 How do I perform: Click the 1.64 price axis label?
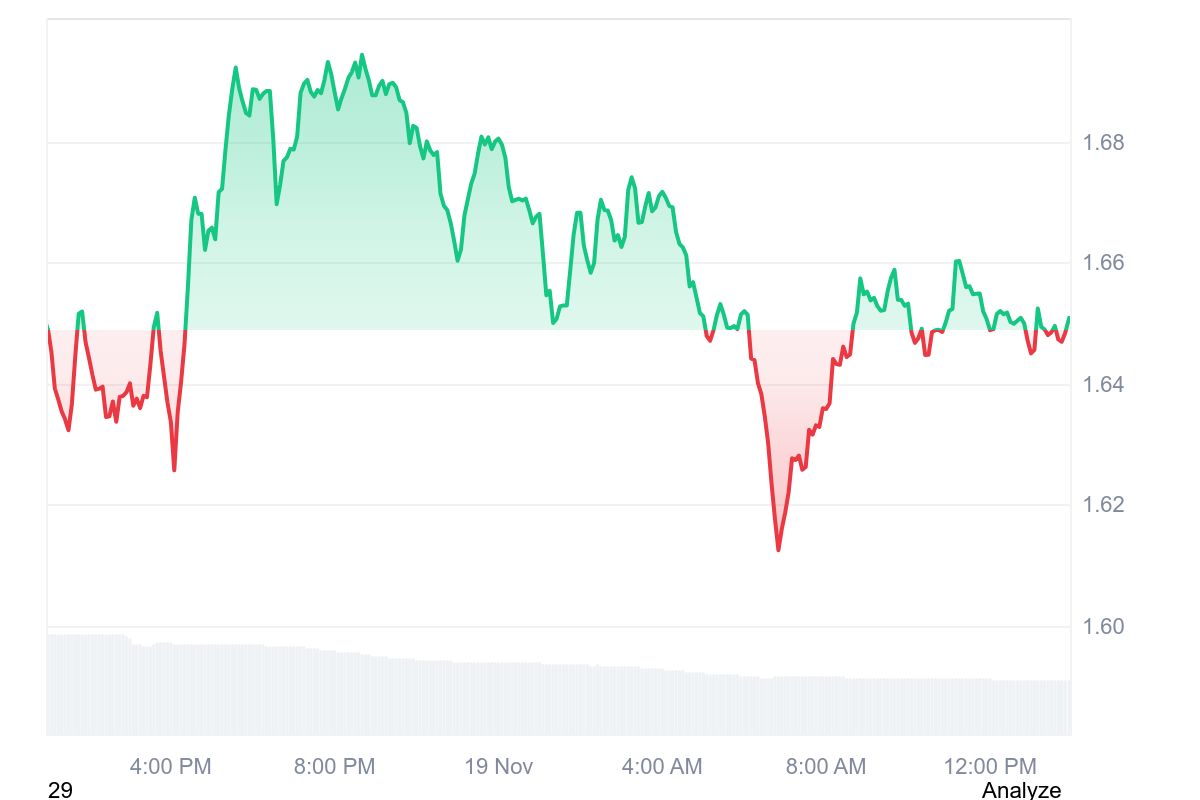[x=1104, y=385]
